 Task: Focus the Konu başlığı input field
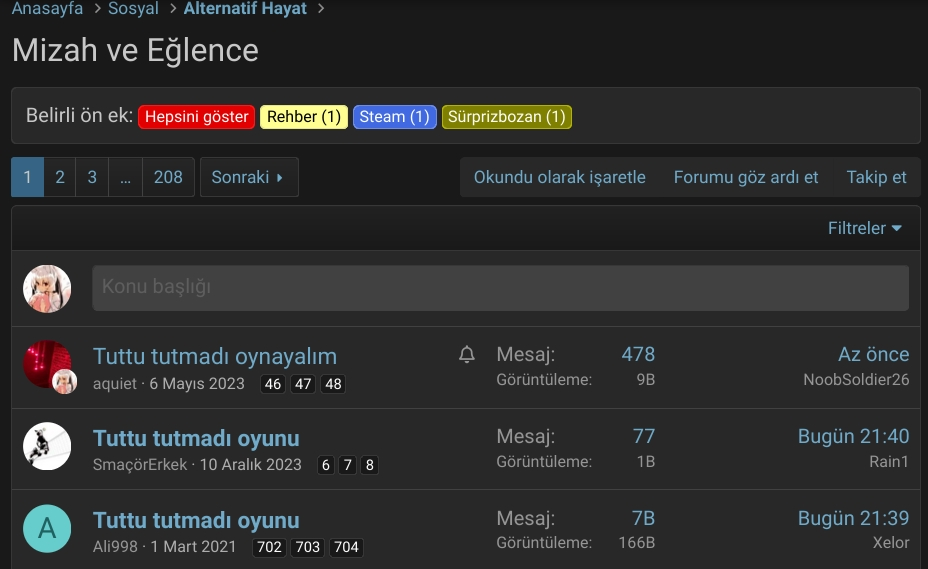(500, 288)
